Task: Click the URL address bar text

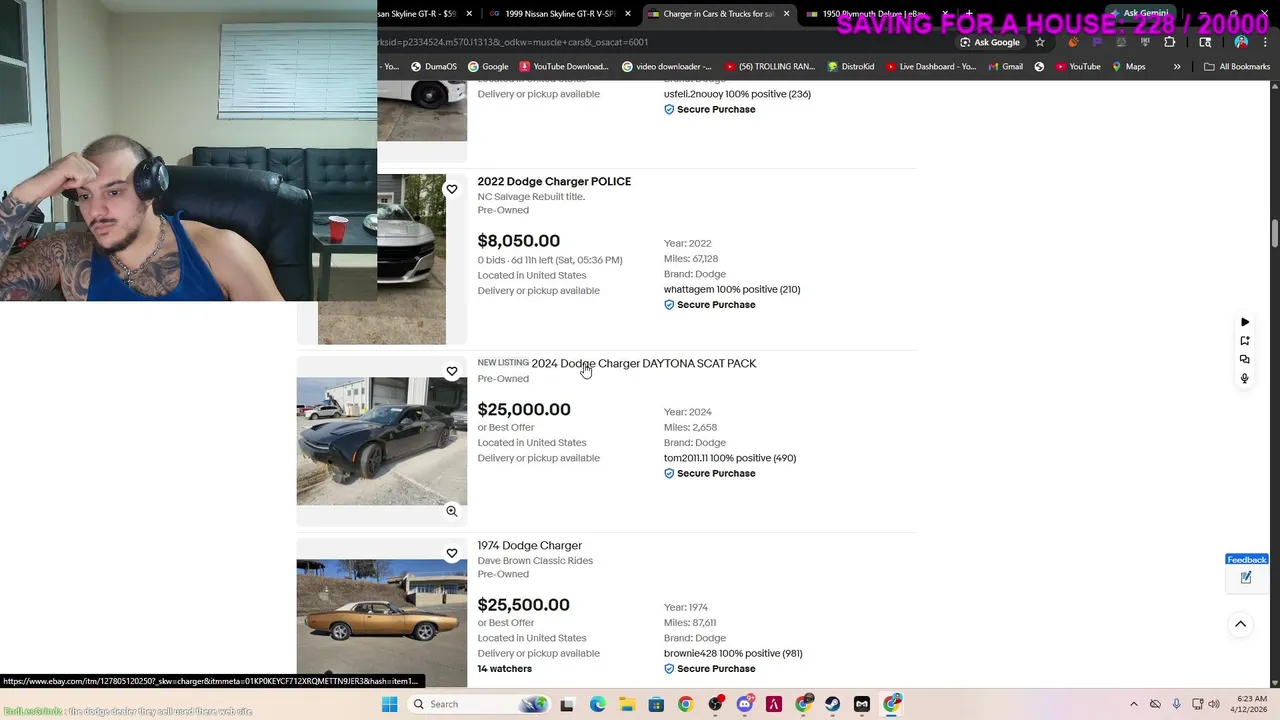Action: pyautogui.click(x=513, y=42)
